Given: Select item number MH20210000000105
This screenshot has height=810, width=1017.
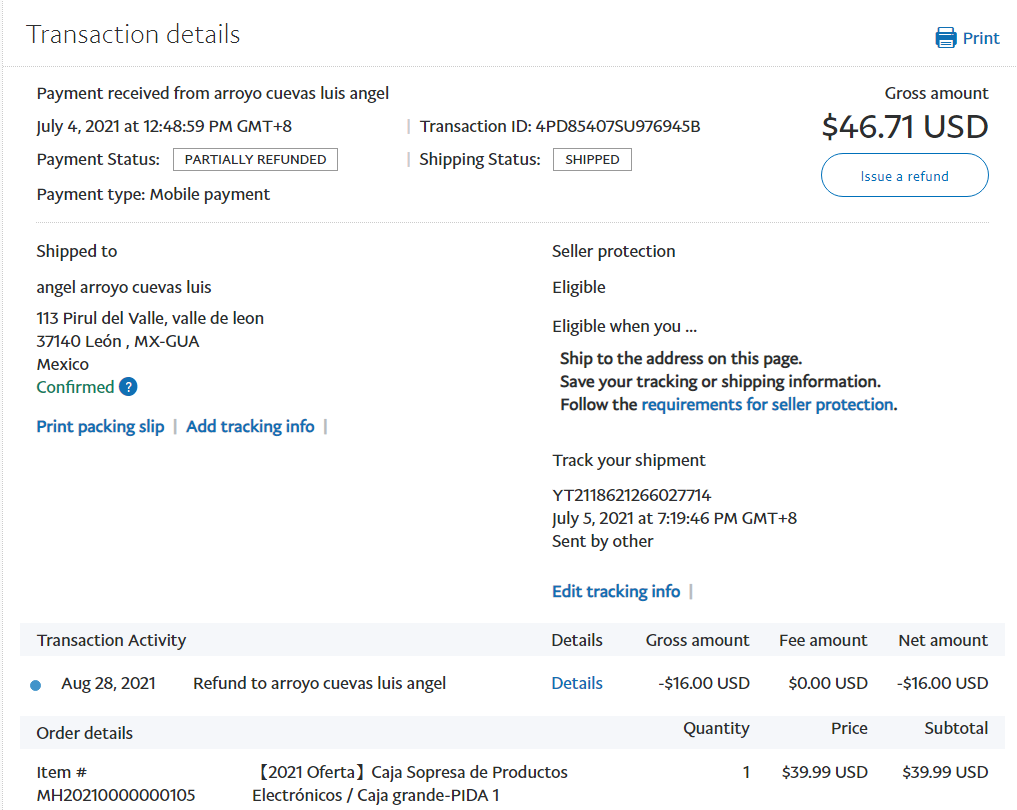Looking at the screenshot, I should pyautogui.click(x=116, y=795).
